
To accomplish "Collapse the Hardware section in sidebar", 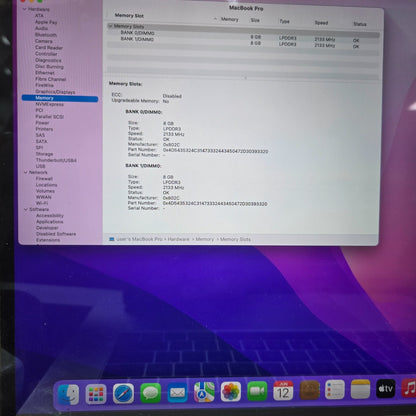I will (x=25, y=9).
